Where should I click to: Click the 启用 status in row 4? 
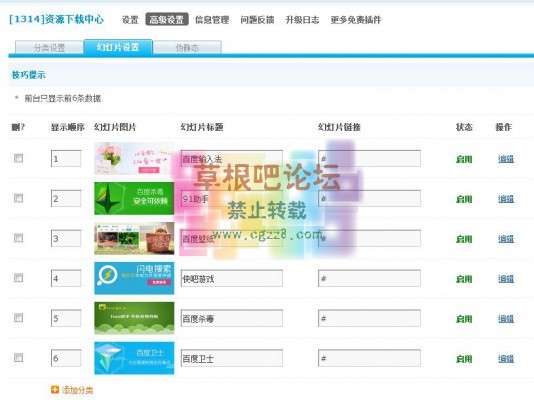[464, 279]
